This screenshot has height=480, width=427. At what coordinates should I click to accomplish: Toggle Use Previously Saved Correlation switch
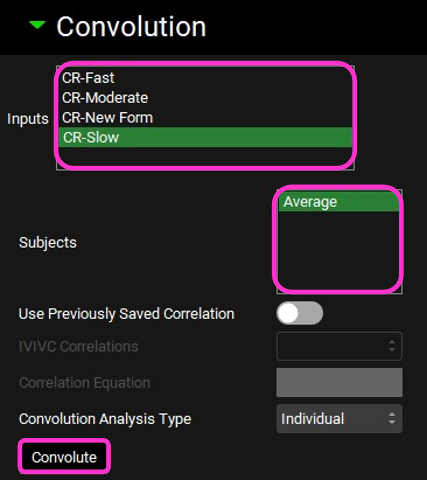(x=299, y=313)
